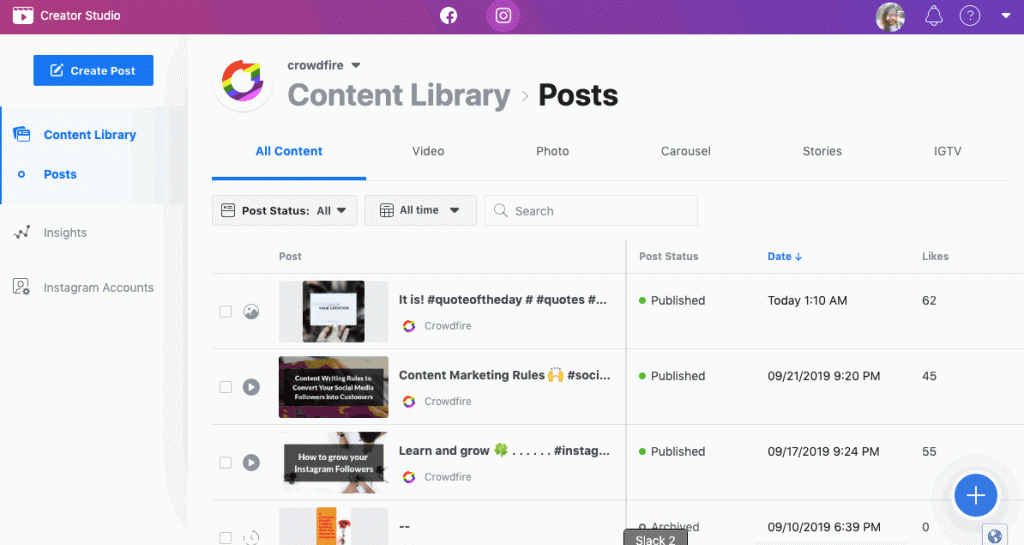Switch to the IGTV tab

click(x=946, y=152)
